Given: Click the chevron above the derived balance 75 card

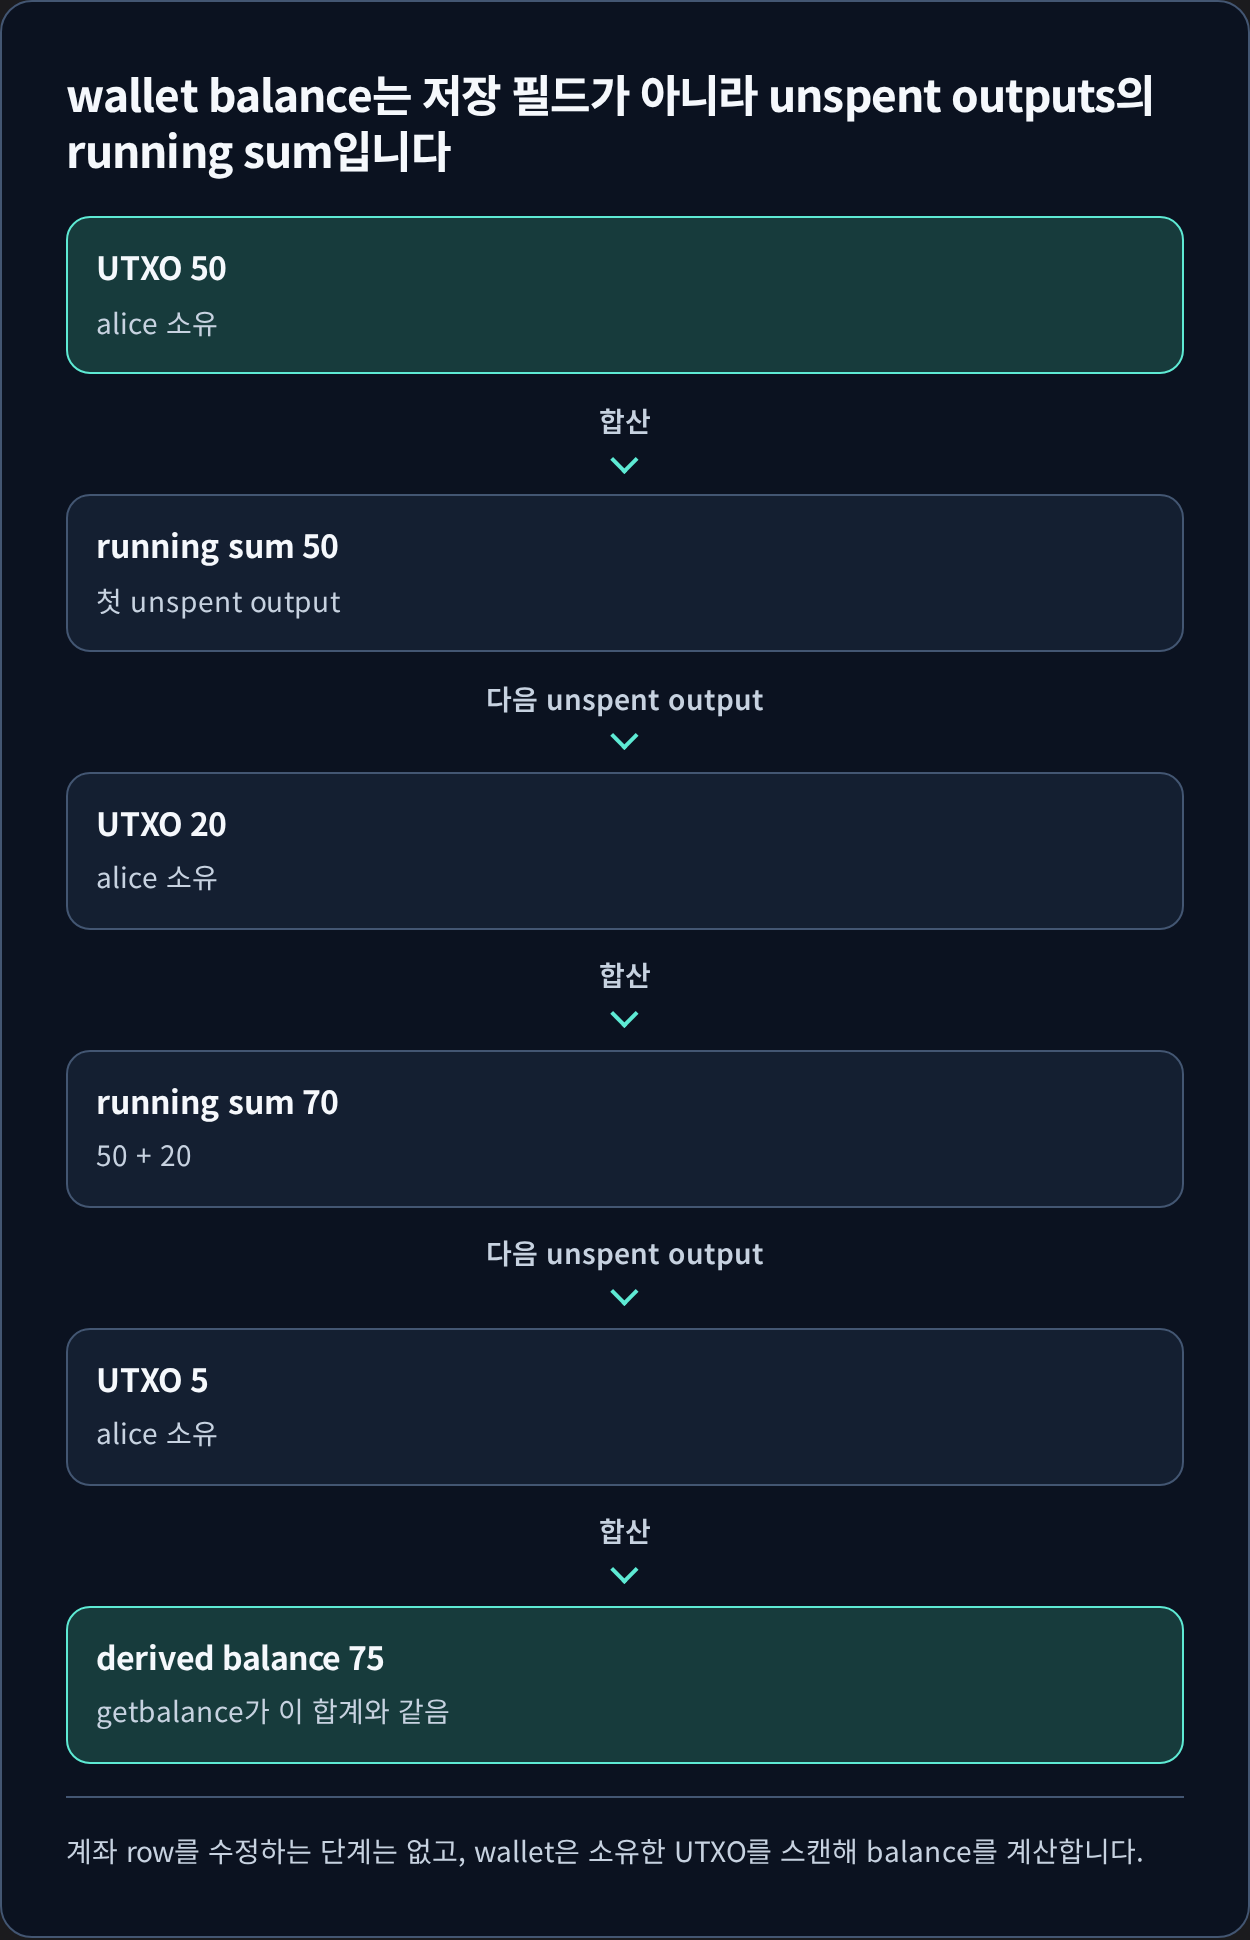Looking at the screenshot, I should [624, 1575].
